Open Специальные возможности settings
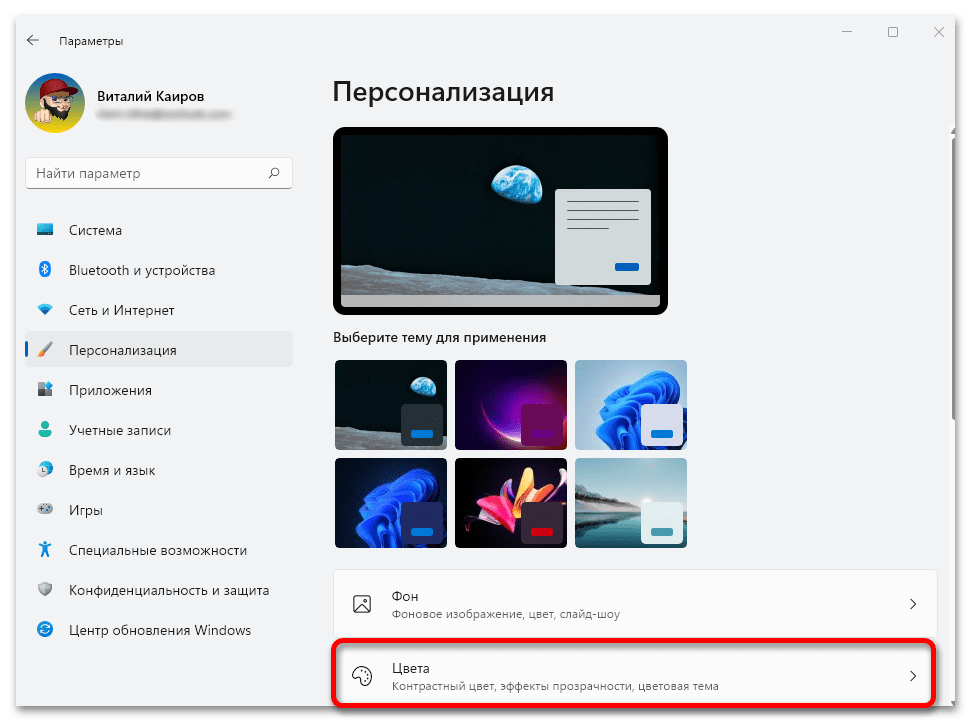This screenshot has width=971, height=722. pyautogui.click(x=159, y=550)
